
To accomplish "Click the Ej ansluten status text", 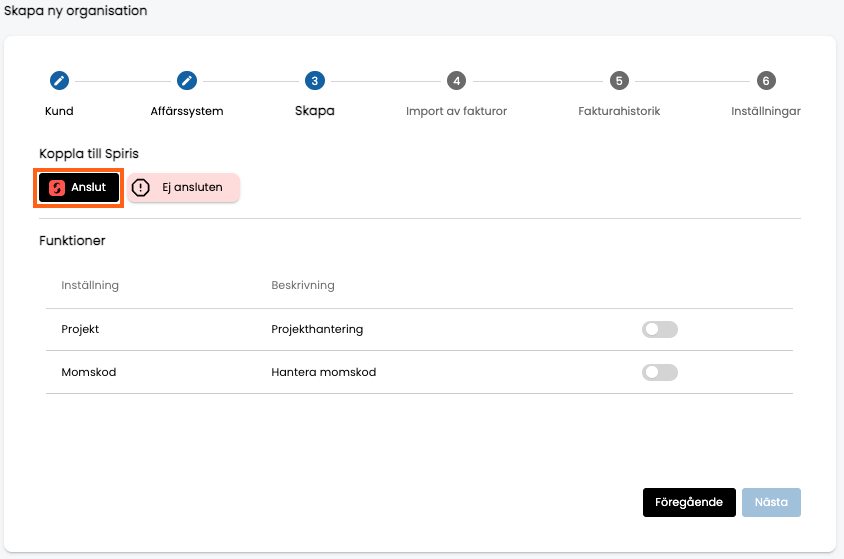I will click(192, 187).
